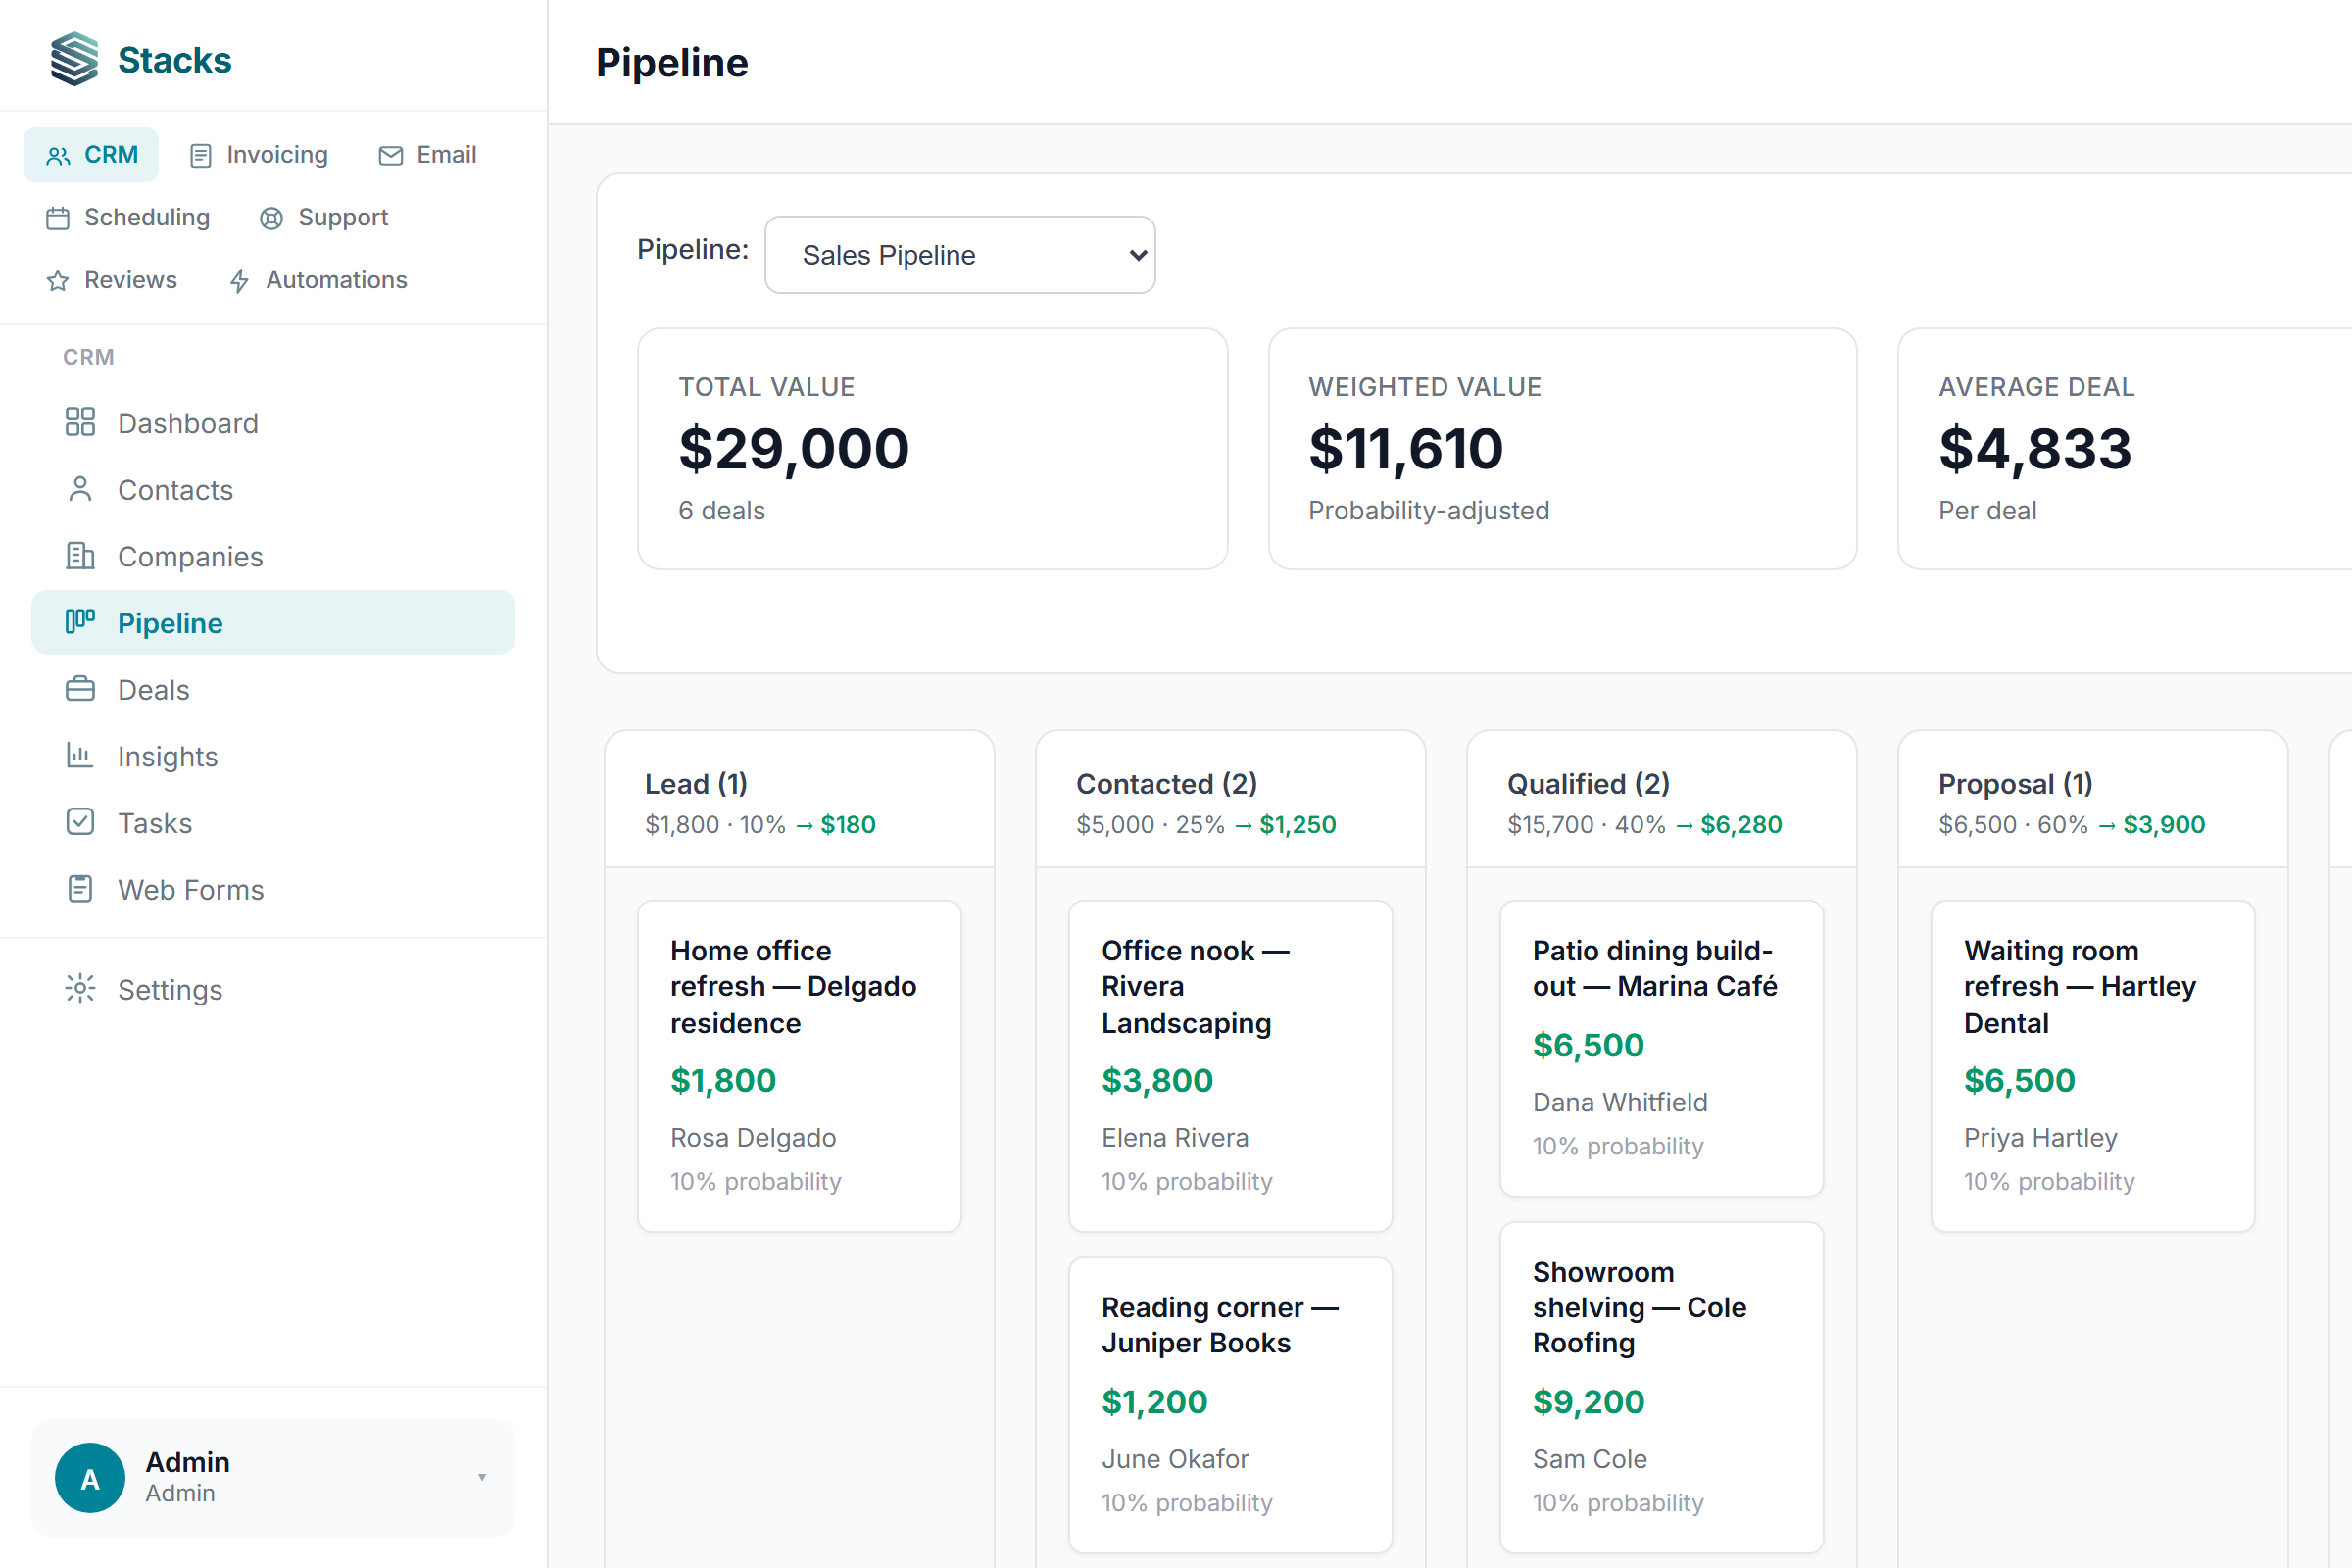Click the Lead (1) column header
2352x1568 pixels.
[697, 784]
